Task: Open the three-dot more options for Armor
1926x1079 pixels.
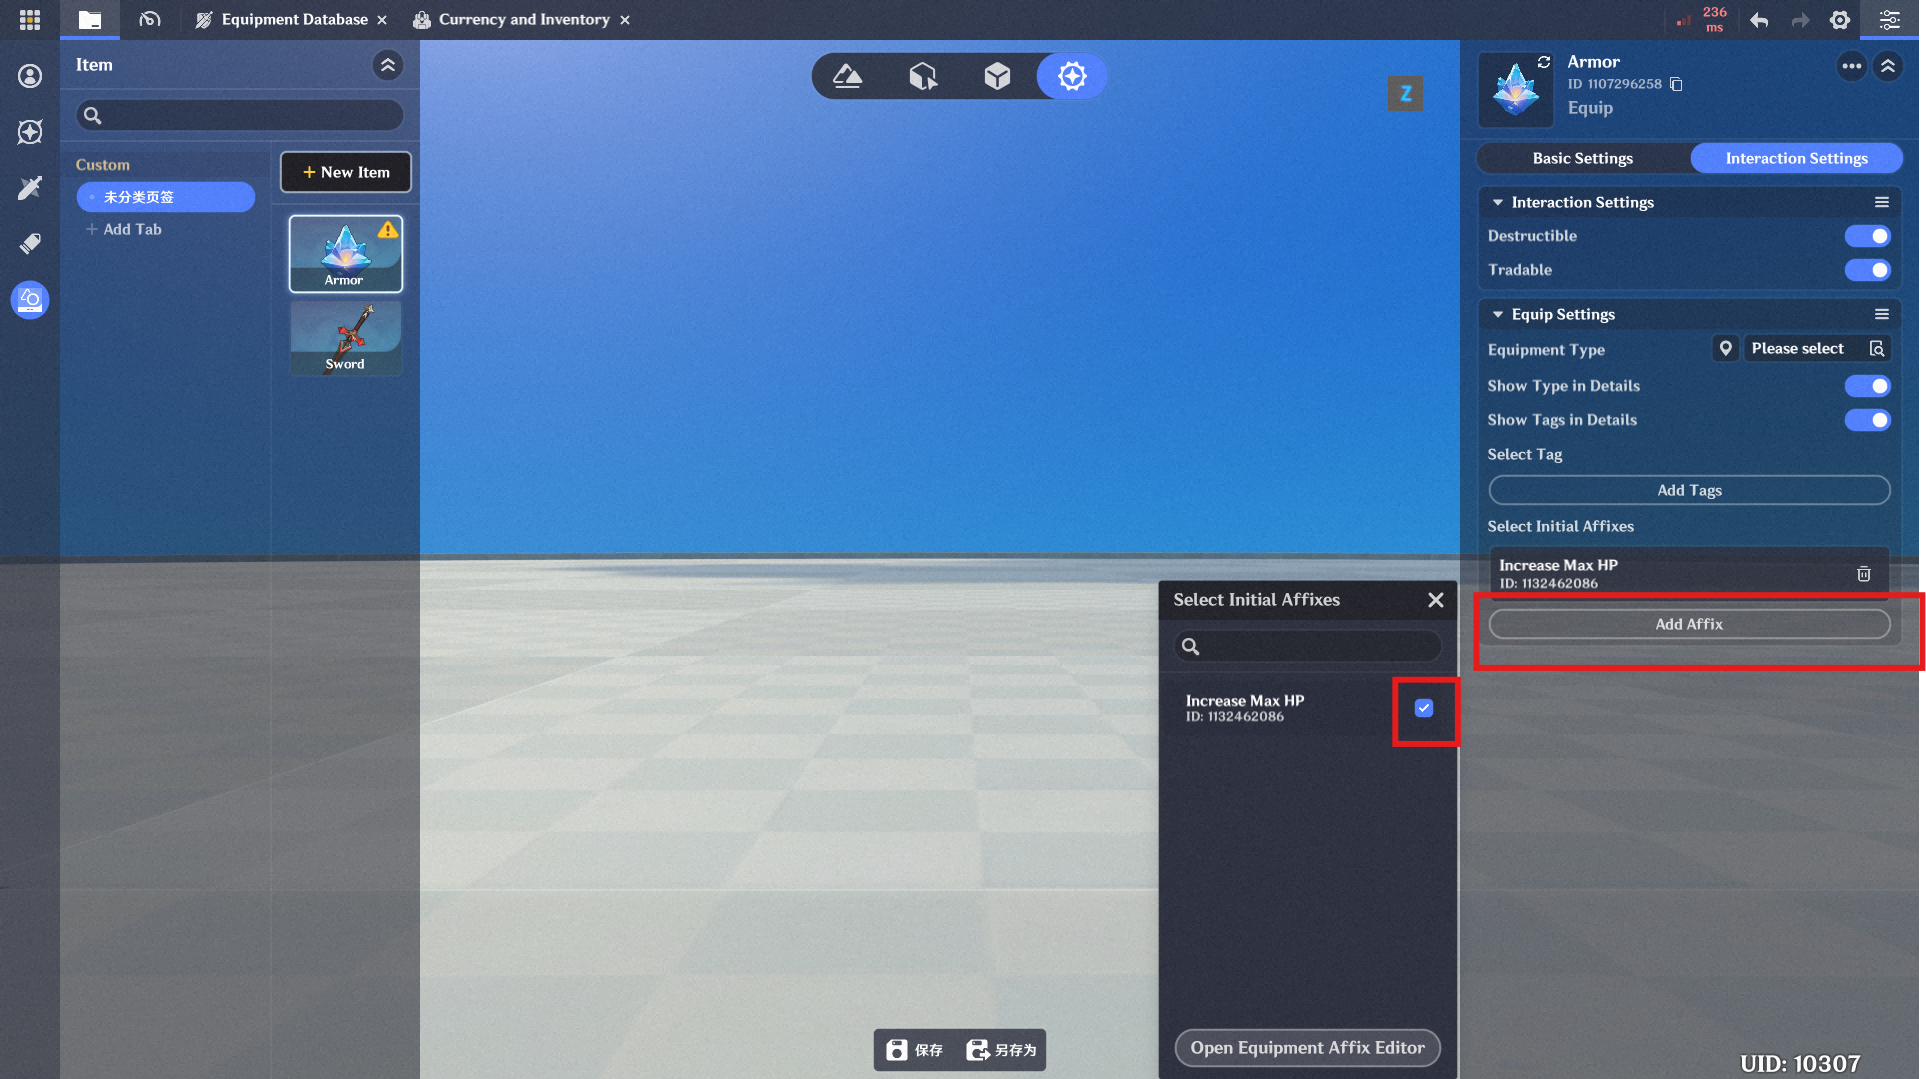Action: [1852, 67]
